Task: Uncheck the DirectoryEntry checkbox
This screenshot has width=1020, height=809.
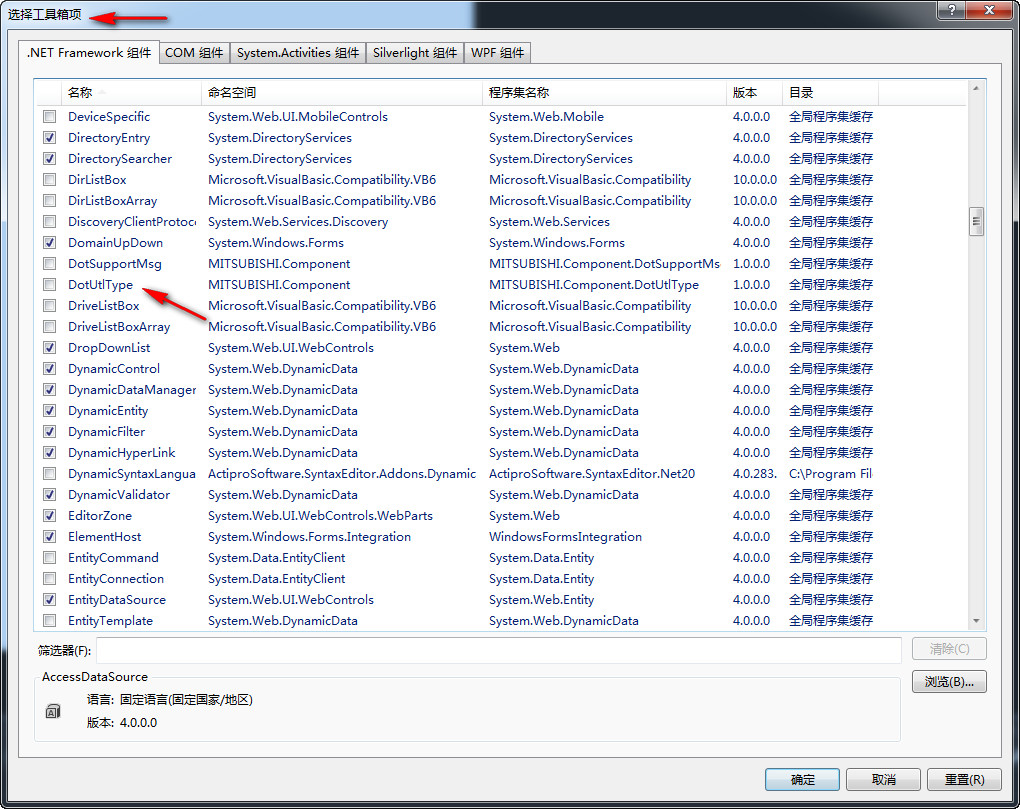Action: click(x=49, y=138)
